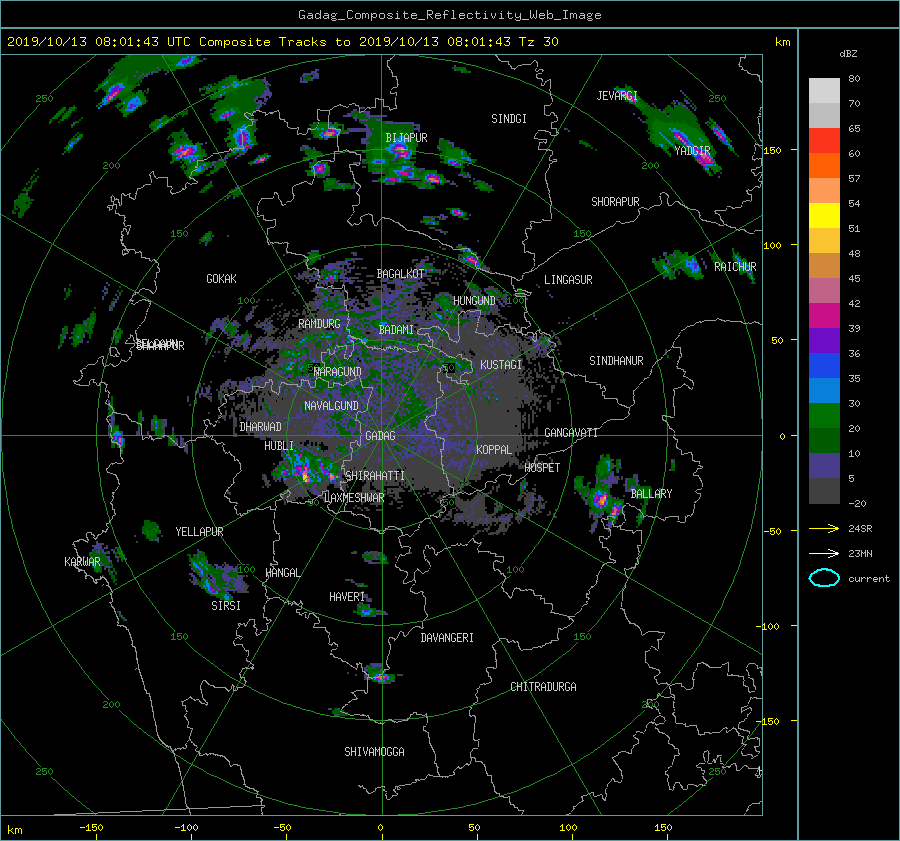Click the Gadag_Composite_Reflectivity_Web_Image title
The image size is (900, 841).
click(x=449, y=15)
